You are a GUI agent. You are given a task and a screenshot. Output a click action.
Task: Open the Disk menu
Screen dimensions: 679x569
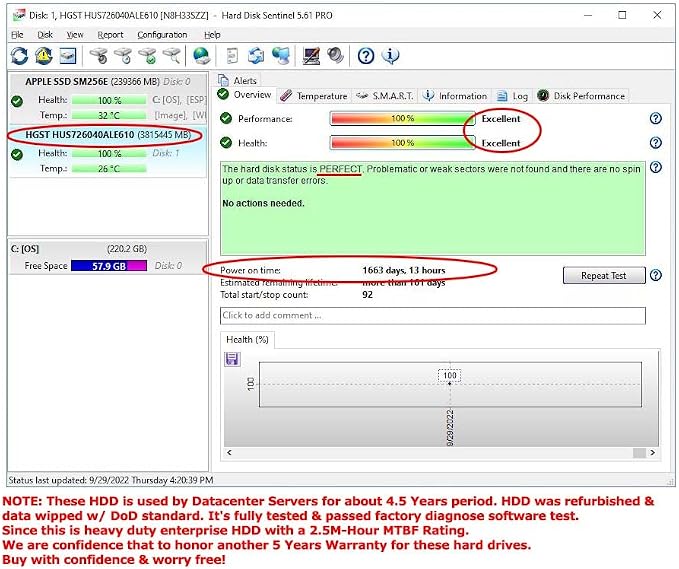click(45, 35)
